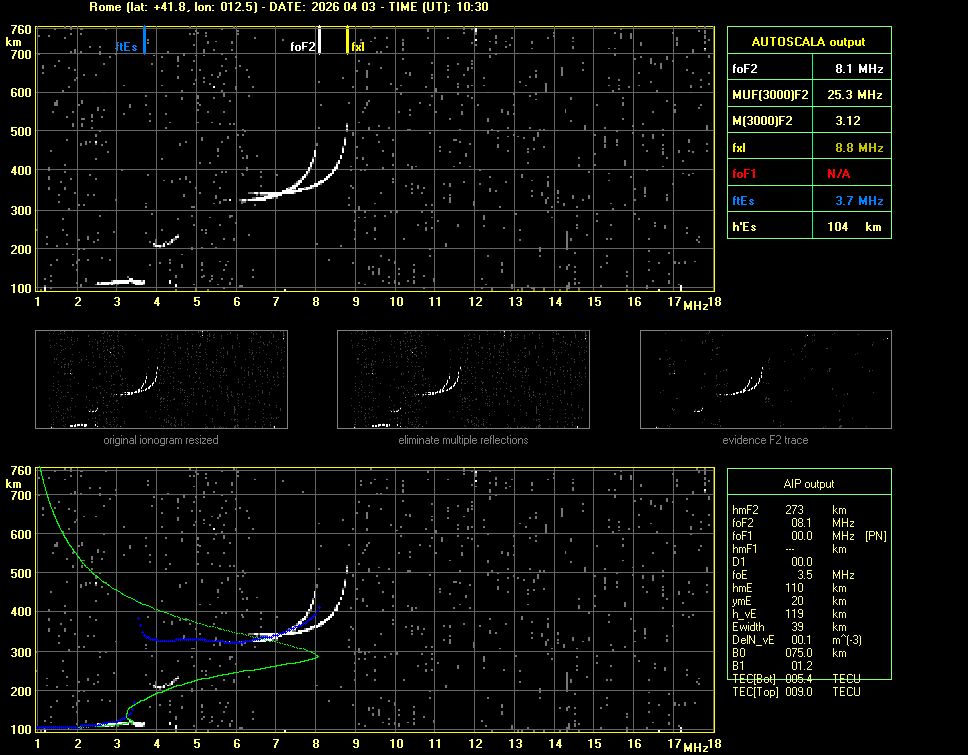Select the AUTOSCALA output header

pos(808,42)
